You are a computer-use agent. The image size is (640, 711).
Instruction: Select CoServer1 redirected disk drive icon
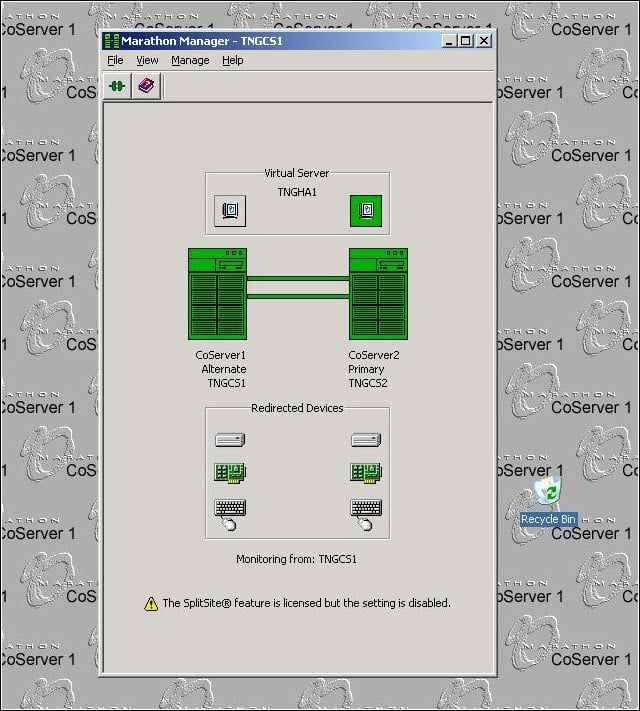pos(230,440)
